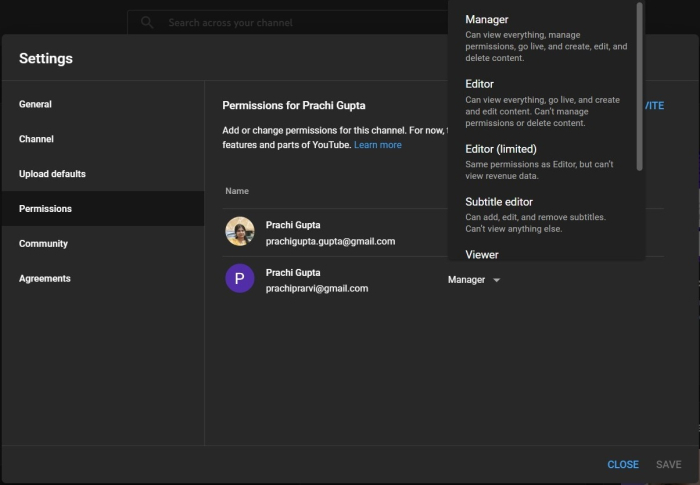The image size is (700, 485).
Task: Open the Permissions settings tab
Action: tap(45, 209)
